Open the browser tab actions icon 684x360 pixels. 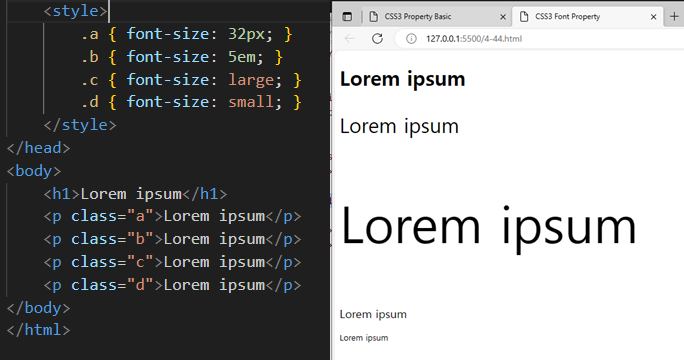347,17
